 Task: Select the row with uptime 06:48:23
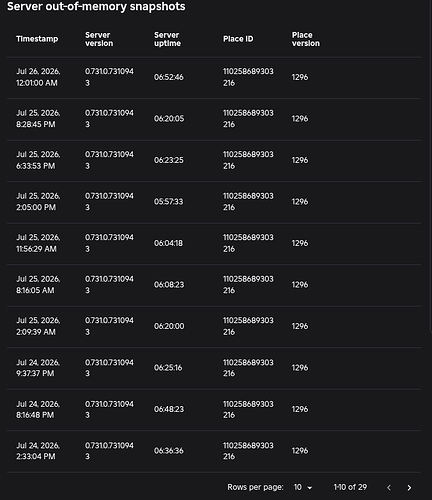coord(214,409)
